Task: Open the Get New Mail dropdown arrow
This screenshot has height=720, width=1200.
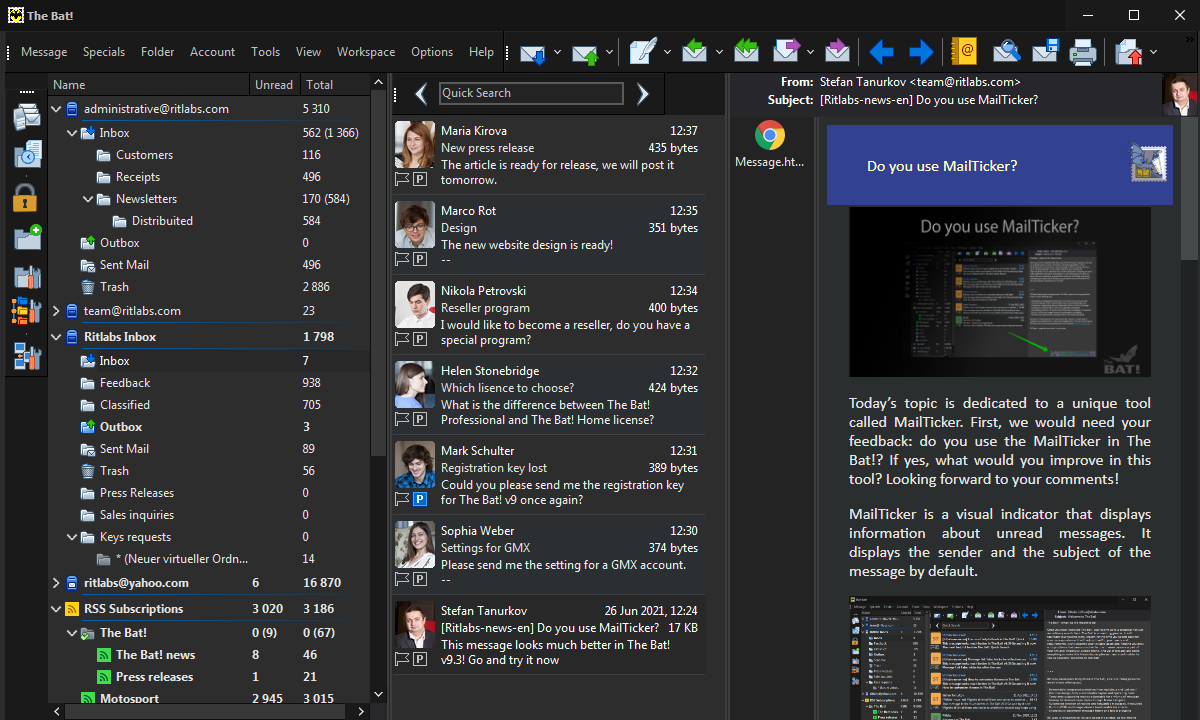Action: point(557,52)
